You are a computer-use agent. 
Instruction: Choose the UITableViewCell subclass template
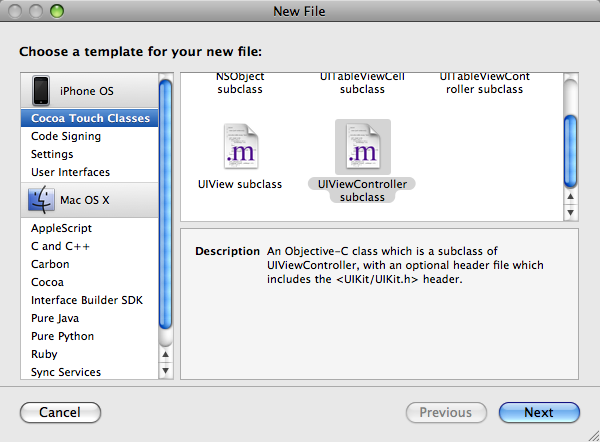[x=362, y=83]
